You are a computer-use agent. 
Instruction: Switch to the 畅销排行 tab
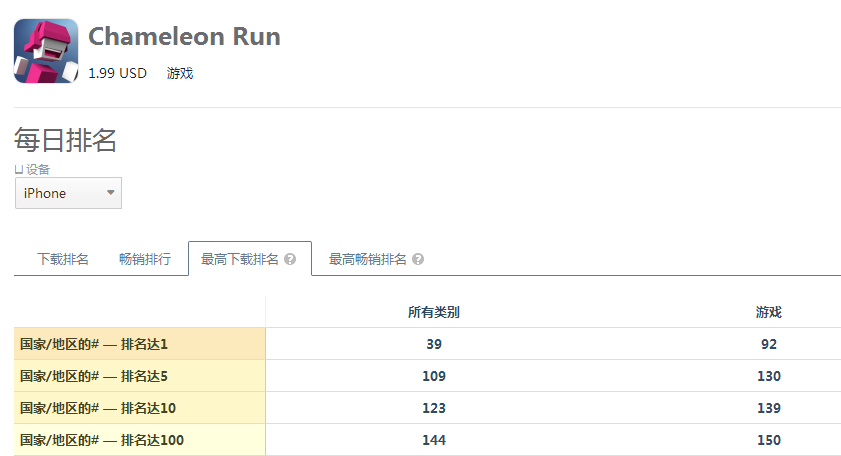click(145, 260)
